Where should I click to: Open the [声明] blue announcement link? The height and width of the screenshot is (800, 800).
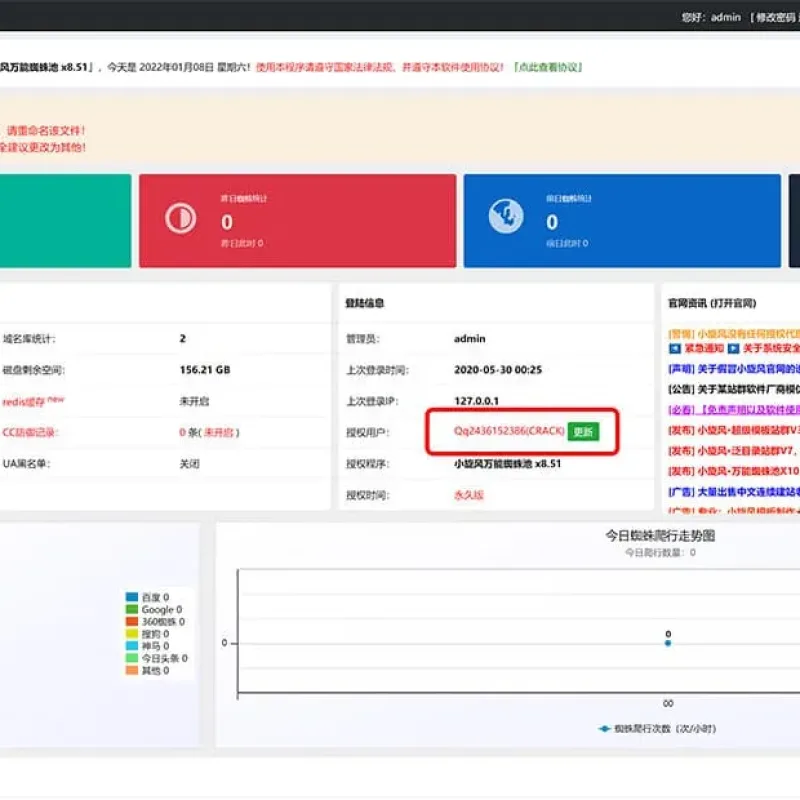pos(734,369)
